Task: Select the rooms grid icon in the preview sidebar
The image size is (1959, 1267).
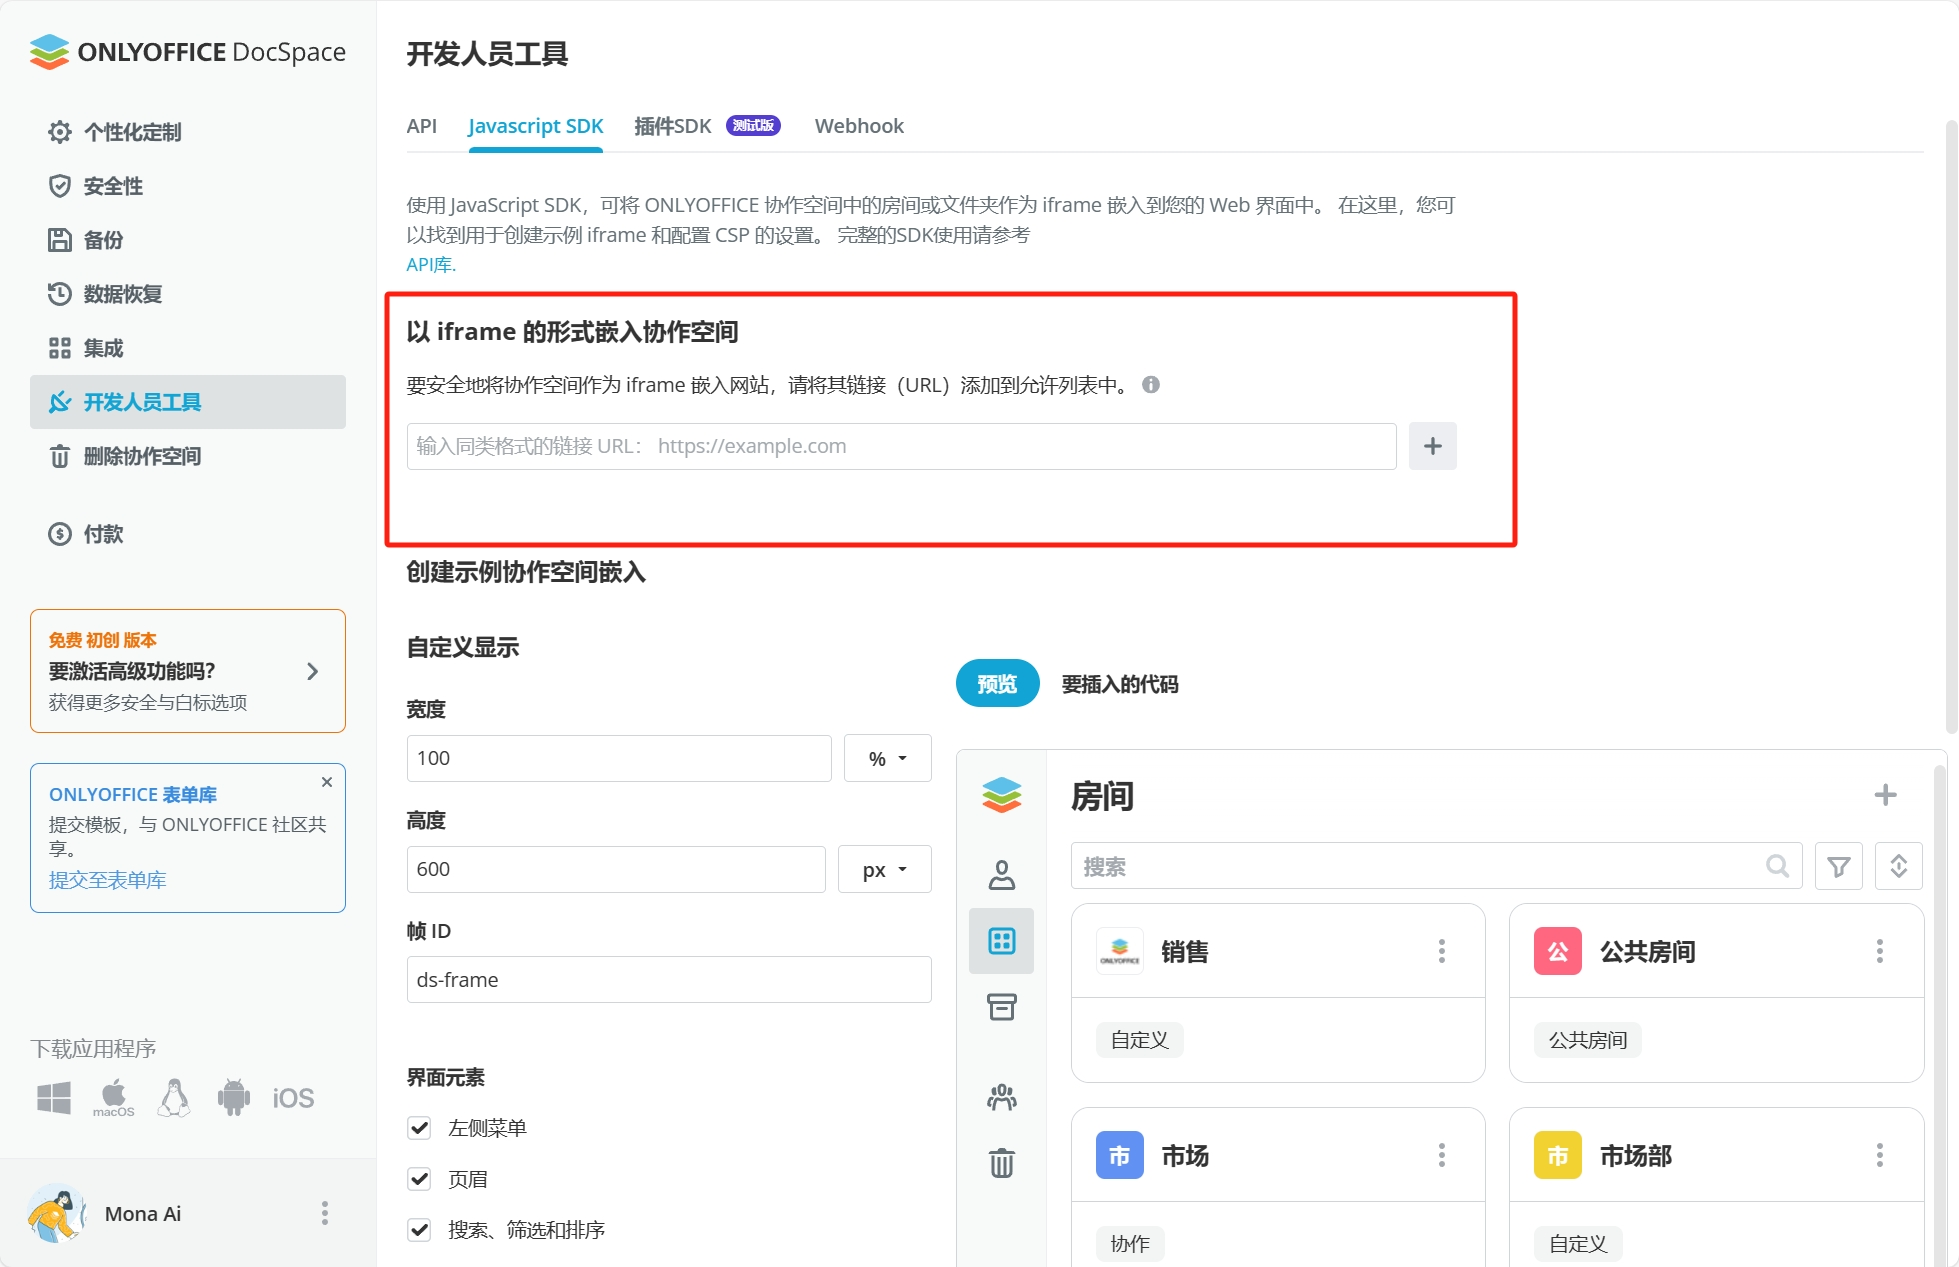Action: 1001,941
